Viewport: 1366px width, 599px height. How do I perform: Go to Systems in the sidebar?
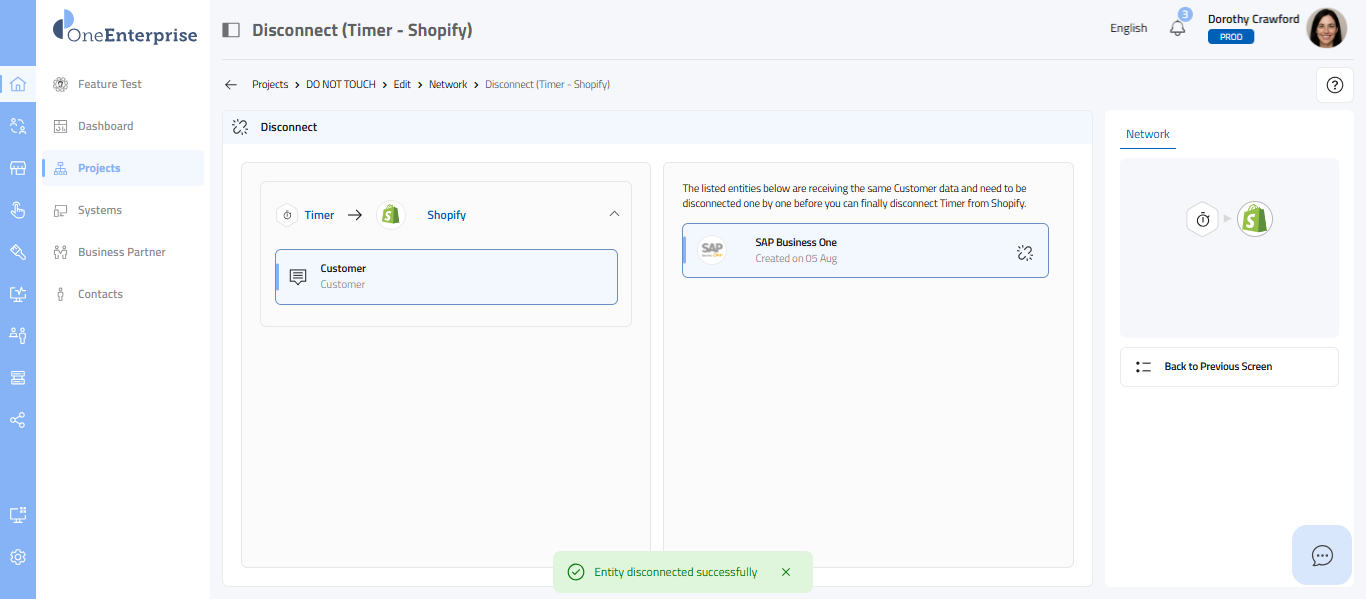[x=100, y=210]
